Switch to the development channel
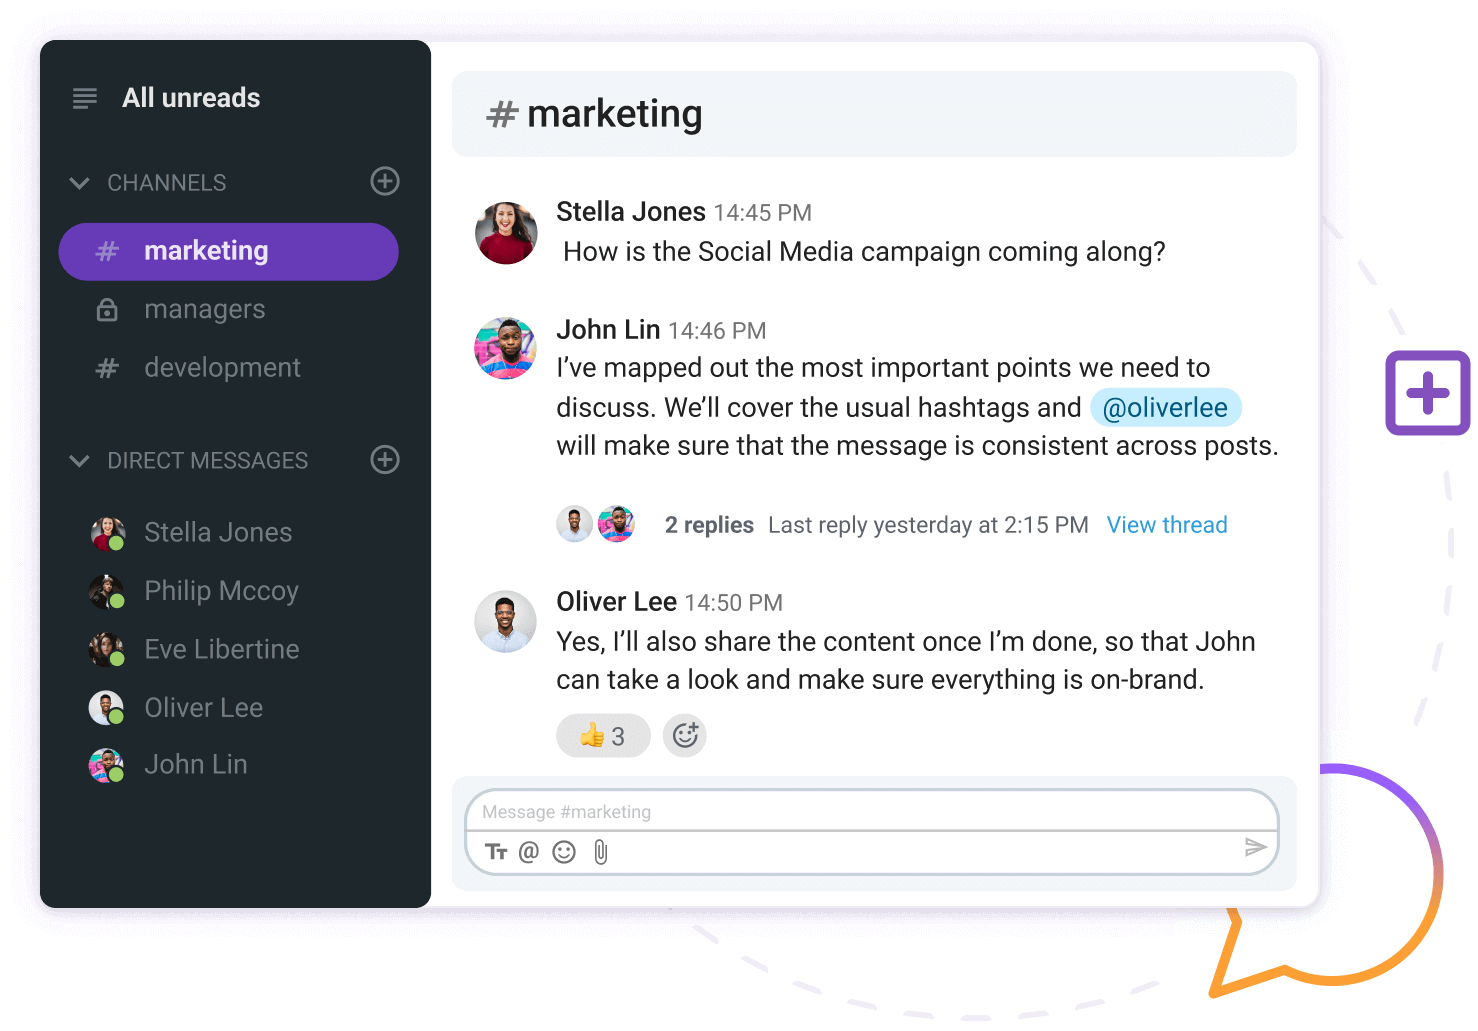1478x1031 pixels. [222, 368]
